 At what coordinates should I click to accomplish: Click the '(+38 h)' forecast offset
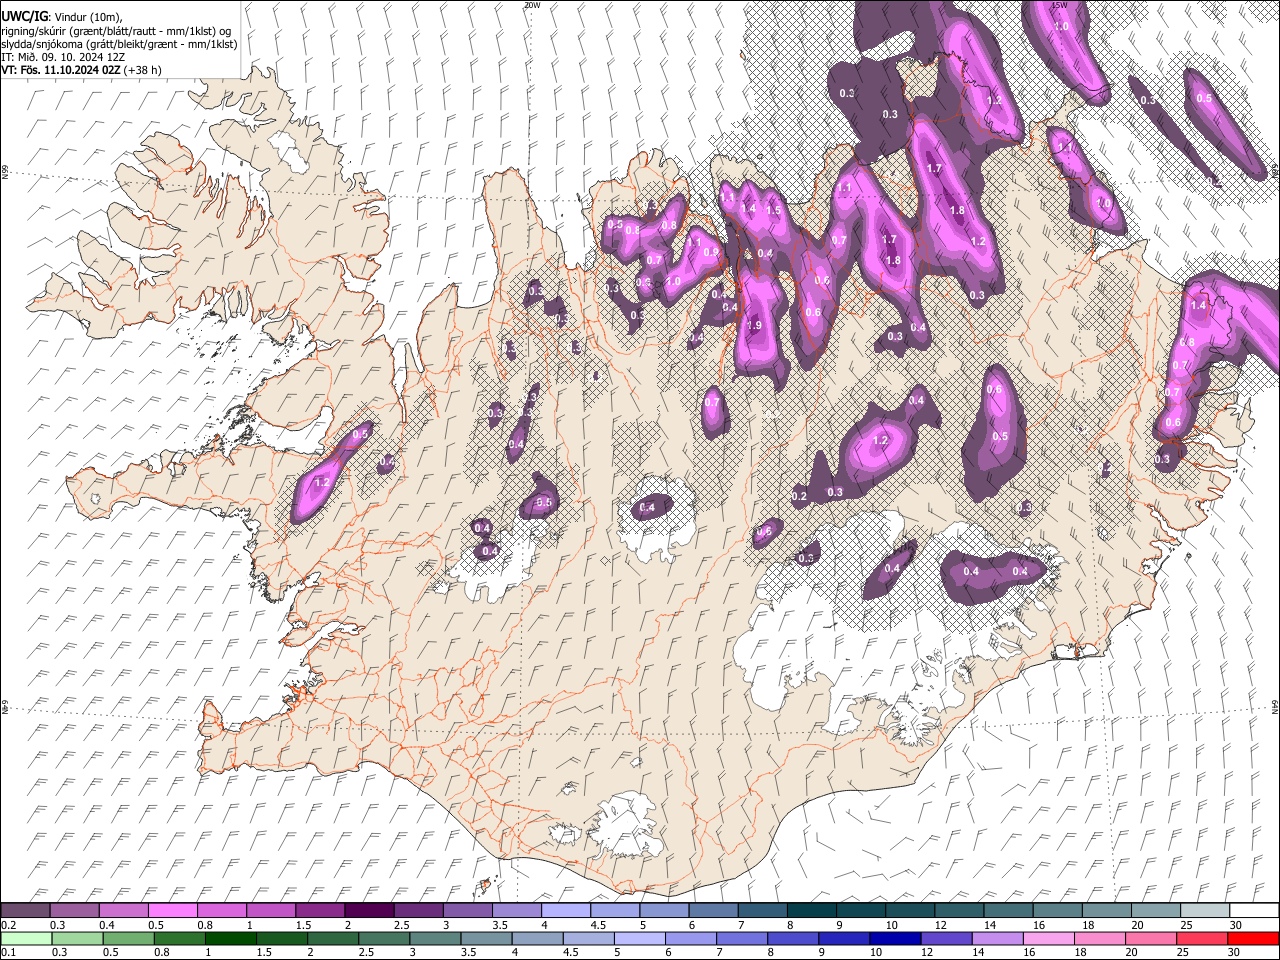click(143, 70)
